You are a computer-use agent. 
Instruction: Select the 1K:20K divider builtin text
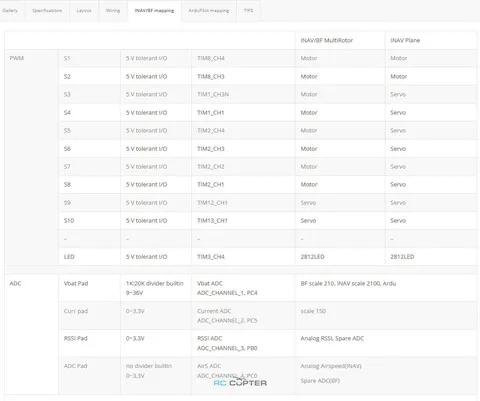(x=155, y=284)
